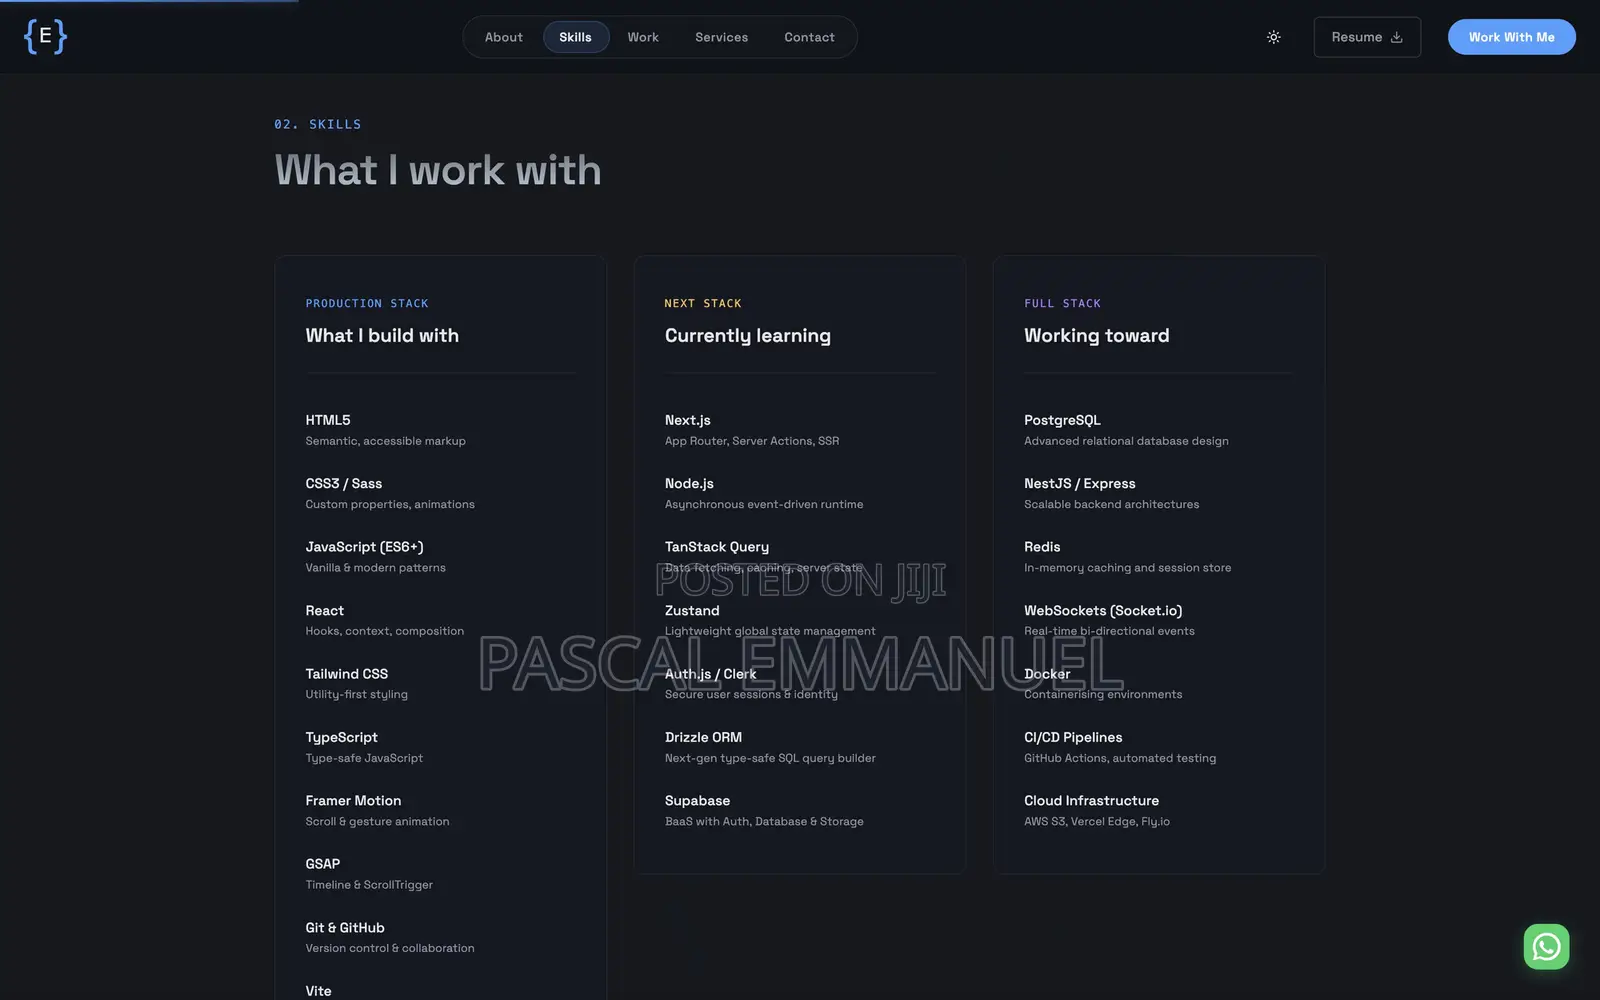The width and height of the screenshot is (1600, 1000).
Task: Jump to the Contact section
Action: [x=809, y=37]
